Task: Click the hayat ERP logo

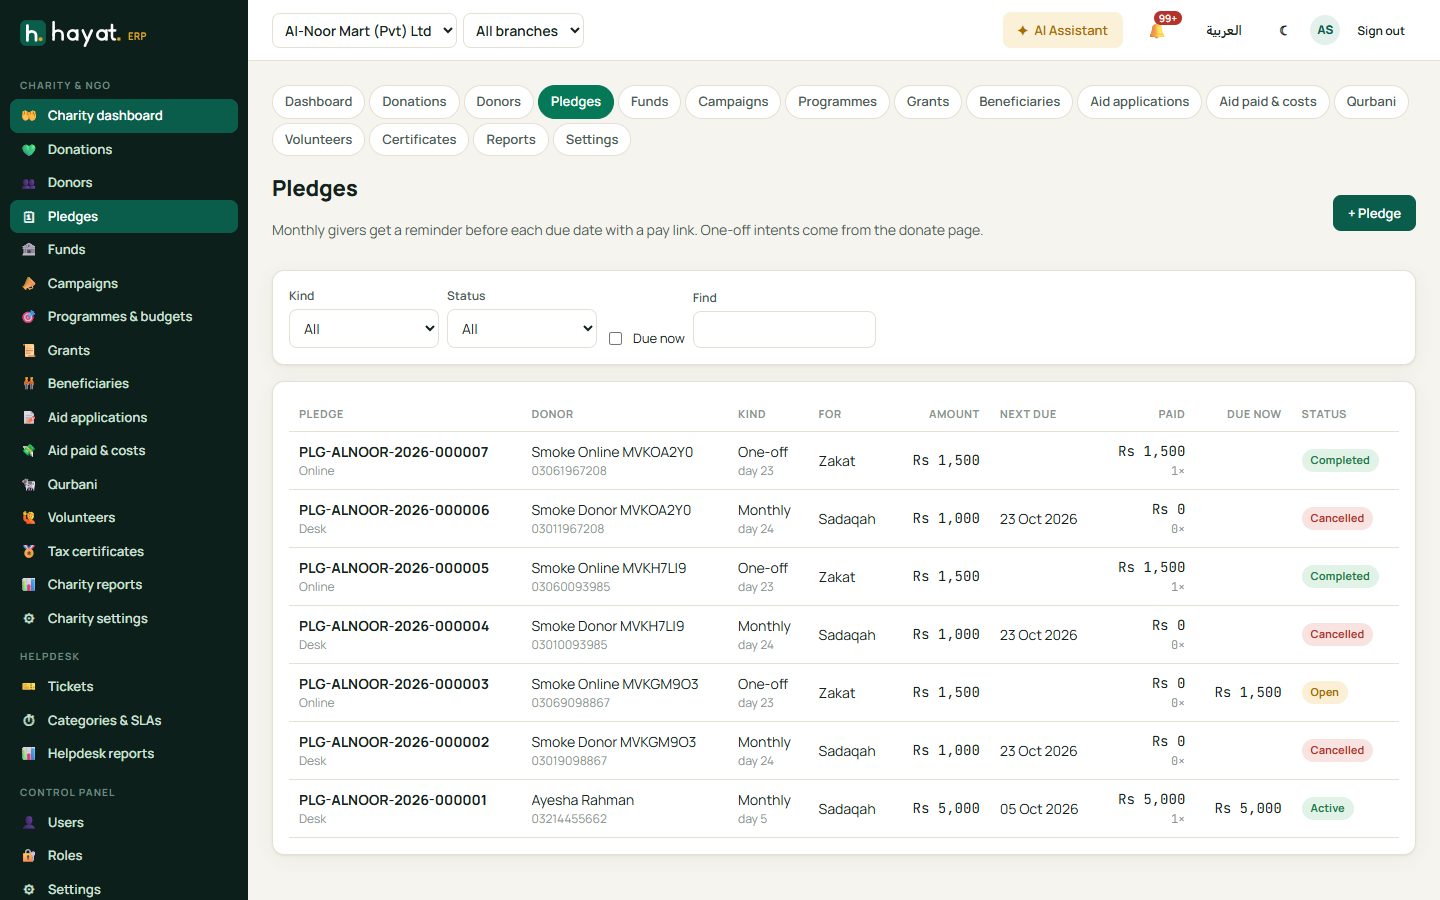Action: click(x=83, y=33)
